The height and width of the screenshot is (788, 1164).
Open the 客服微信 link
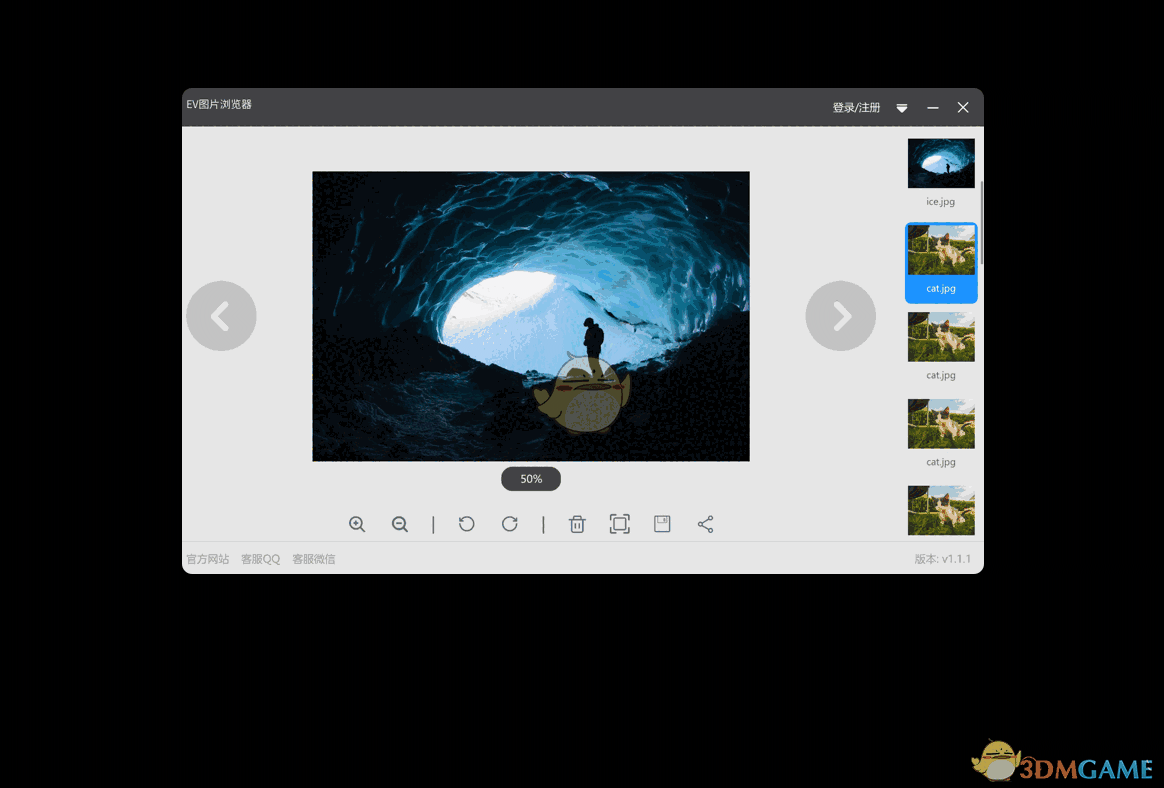tap(313, 559)
